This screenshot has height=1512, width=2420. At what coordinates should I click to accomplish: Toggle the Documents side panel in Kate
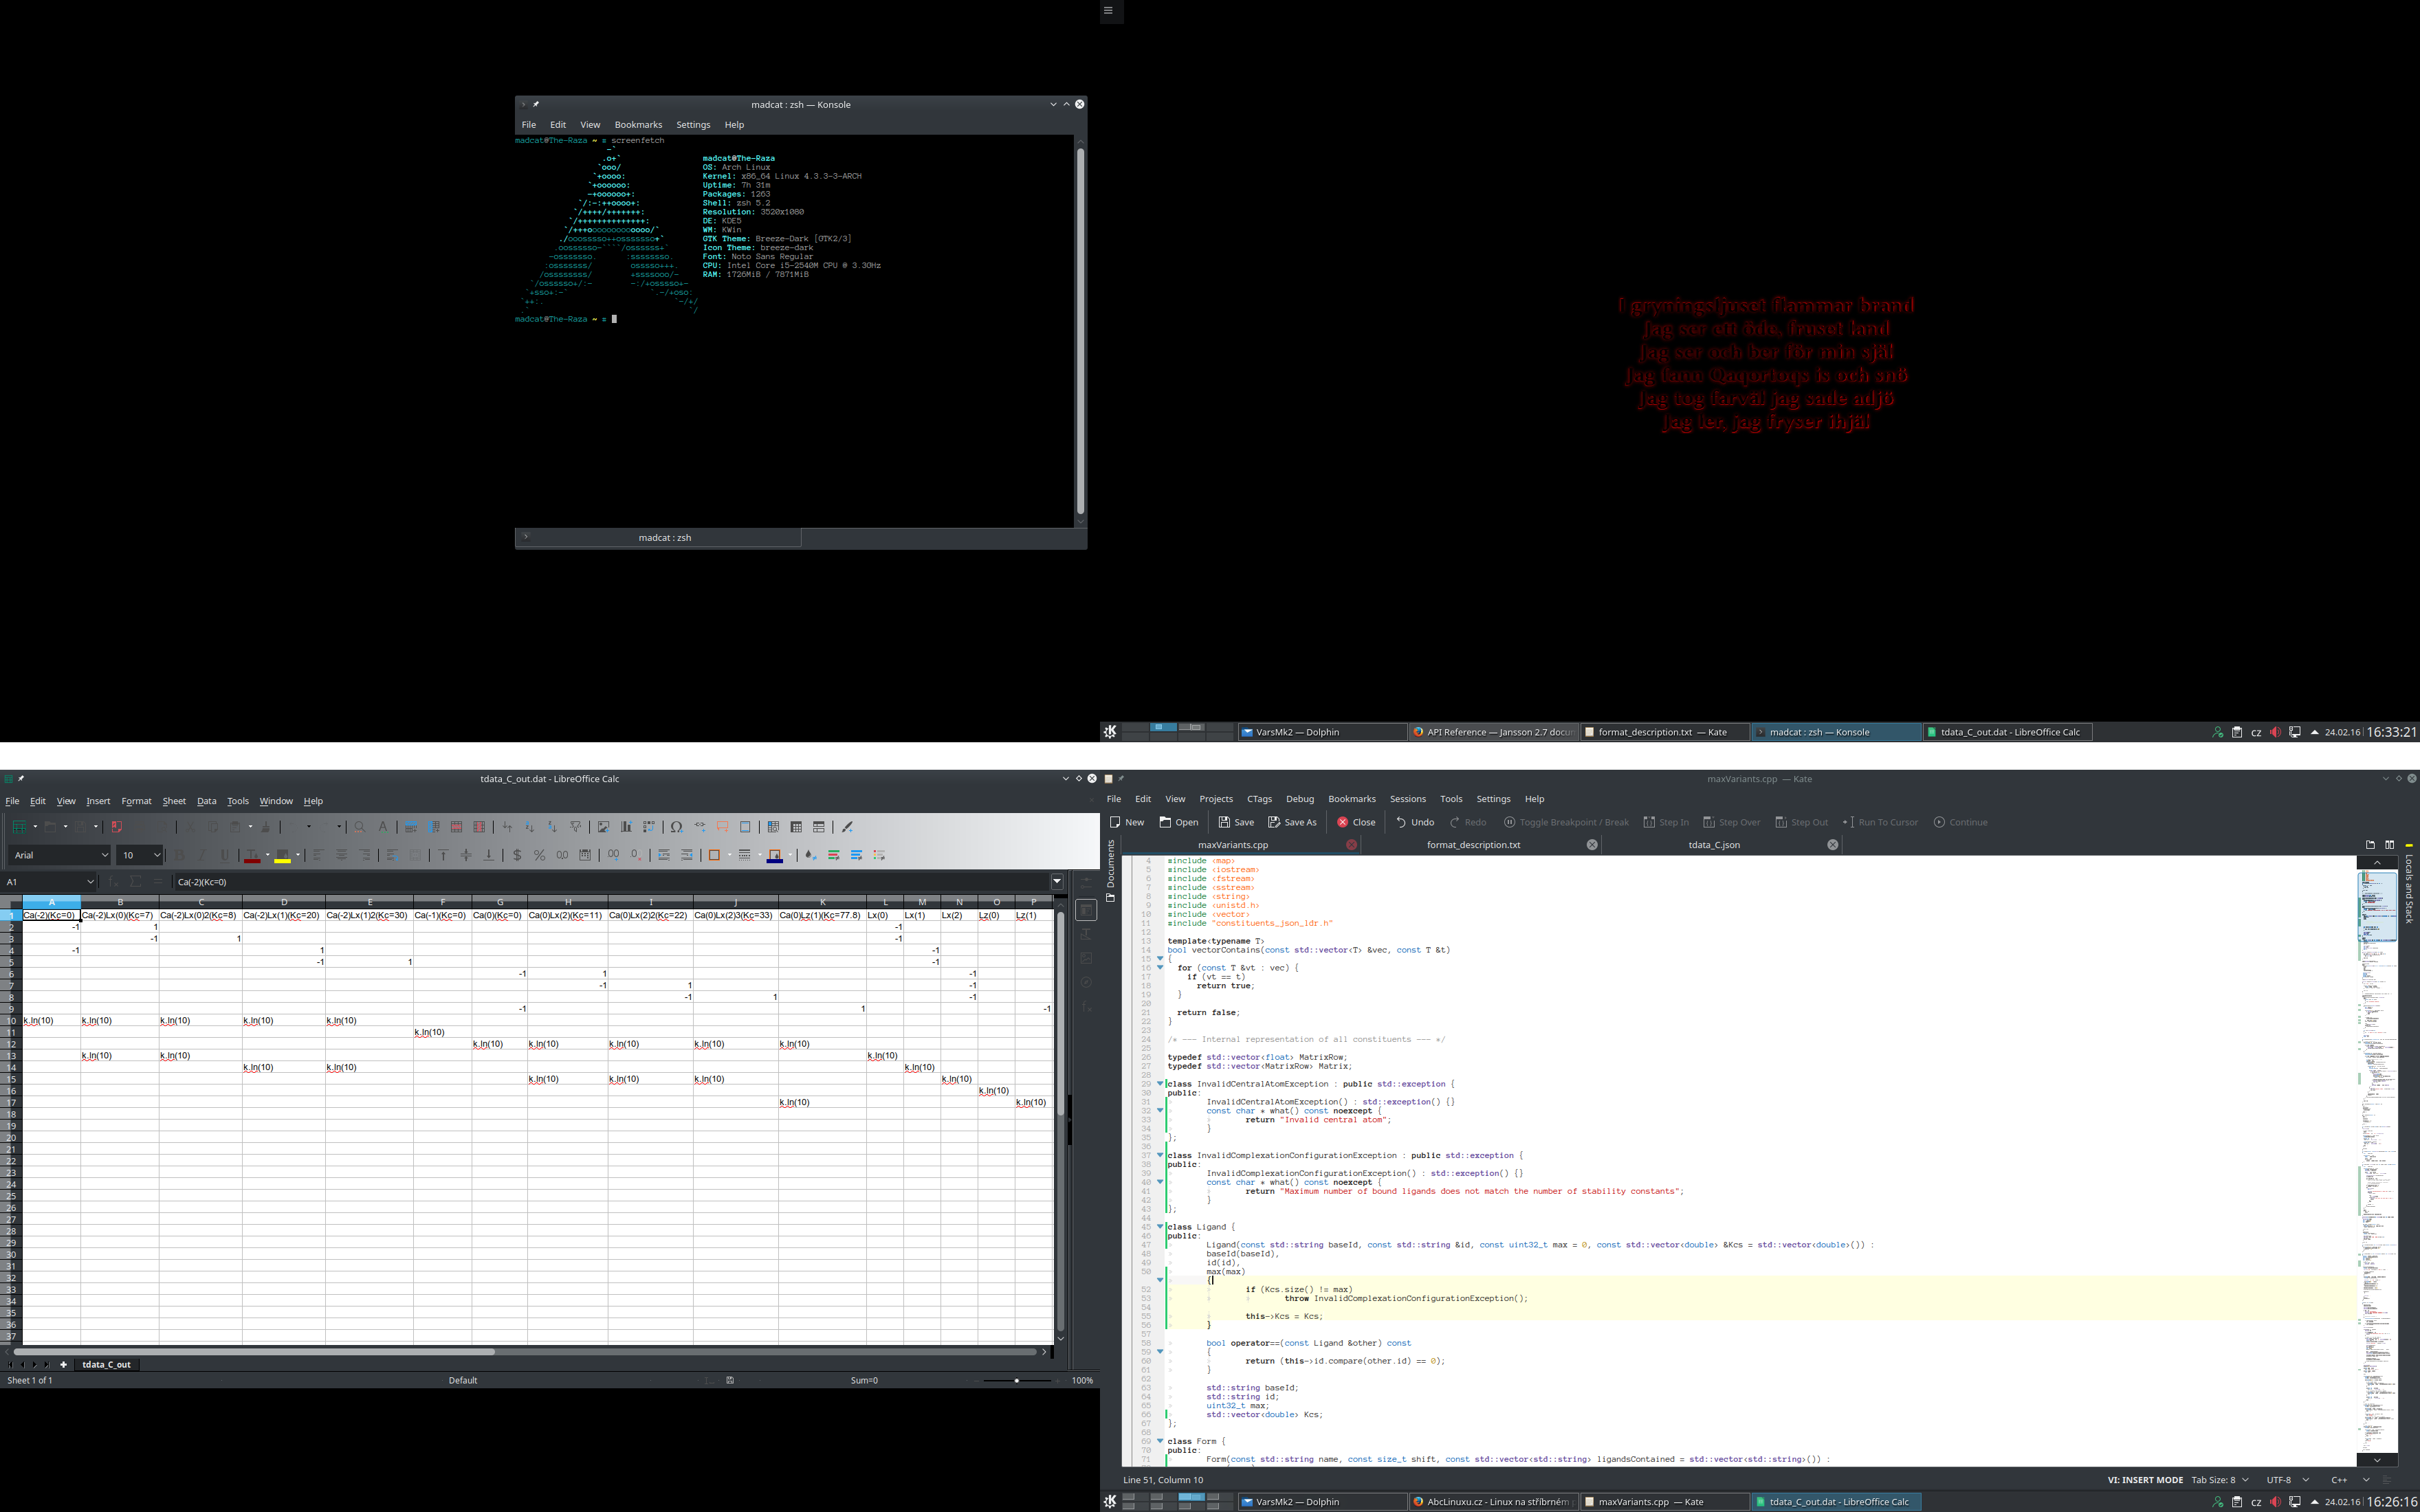[1110, 871]
